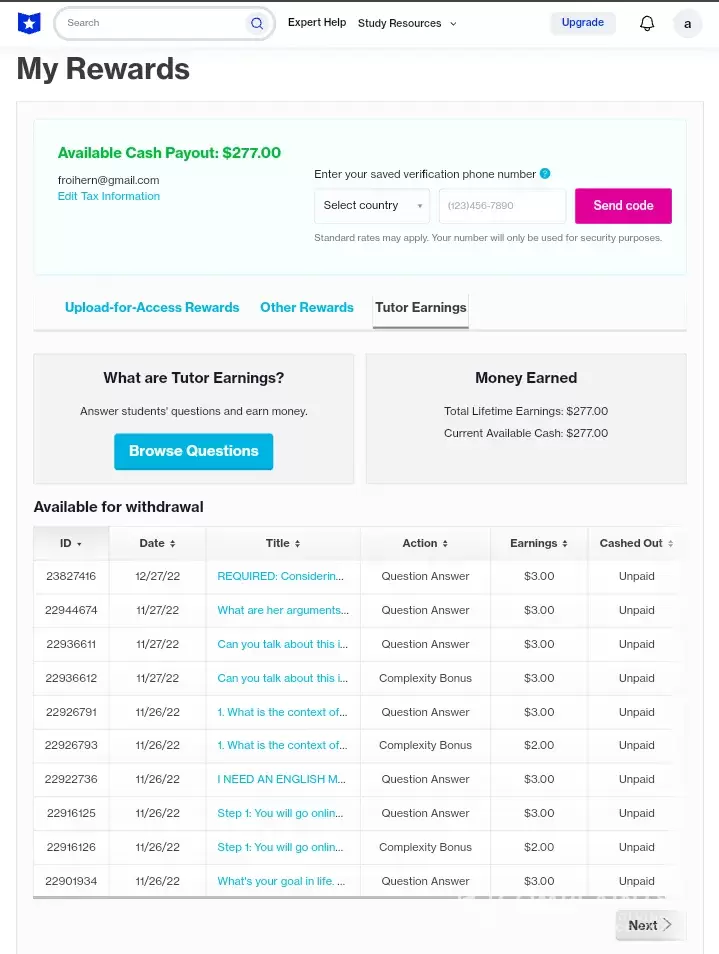Viewport: 719px width, 954px height.
Task: Open the Edit Tax Information link
Action: 109,196
